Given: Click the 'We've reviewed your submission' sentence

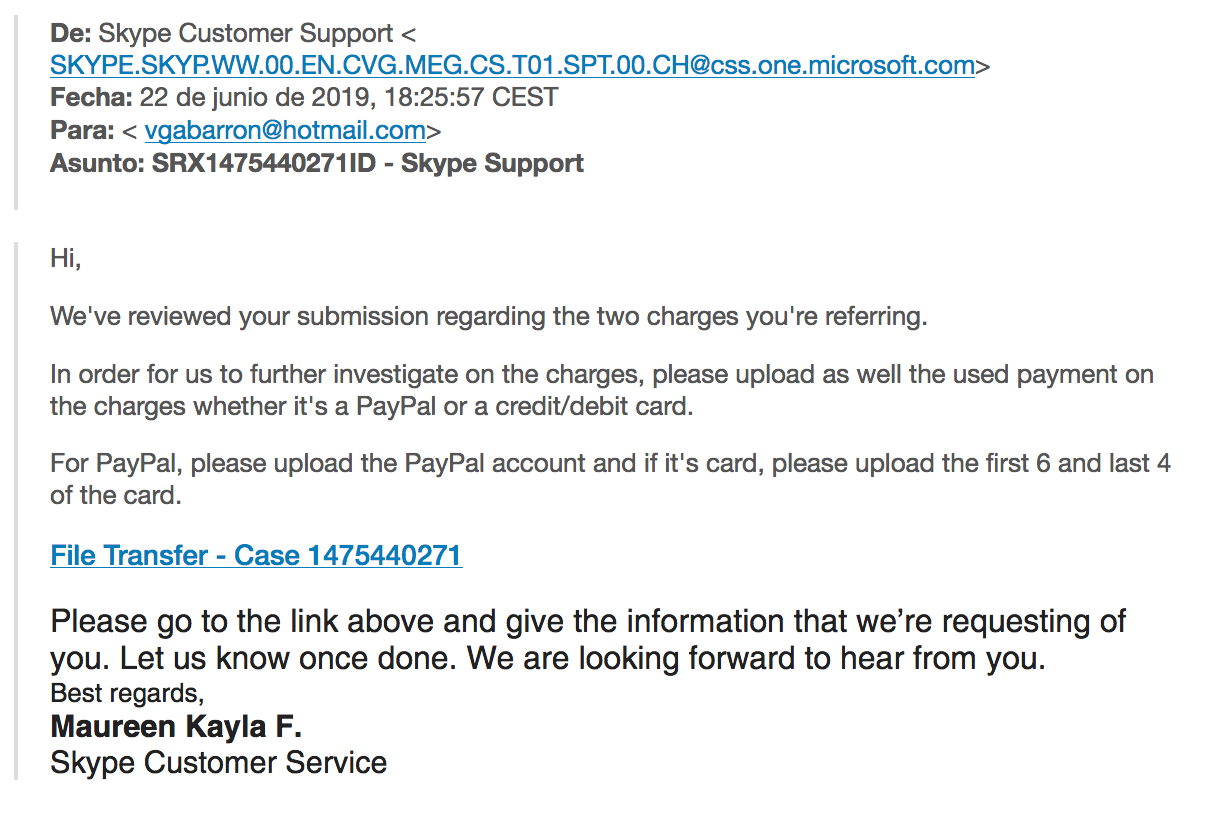Looking at the screenshot, I should (489, 317).
